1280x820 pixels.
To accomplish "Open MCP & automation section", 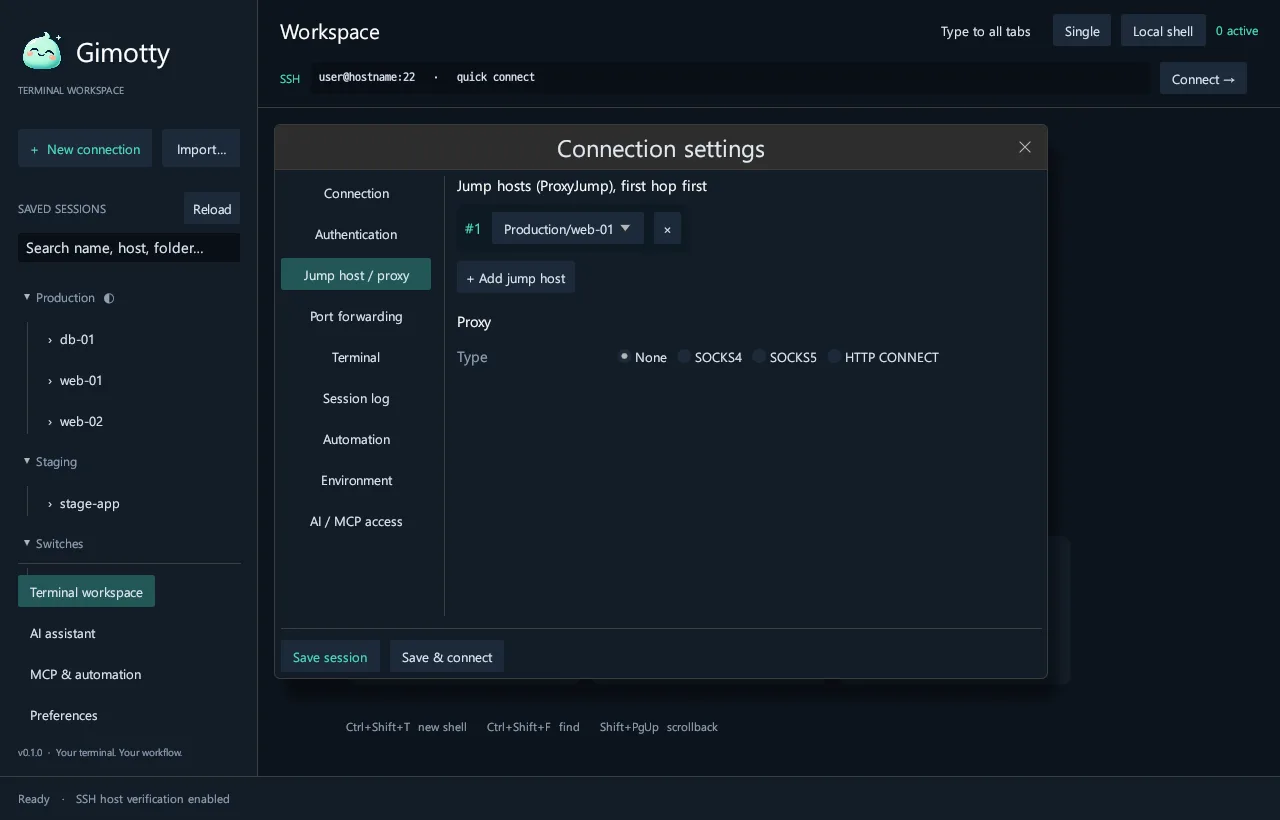I will 86,674.
